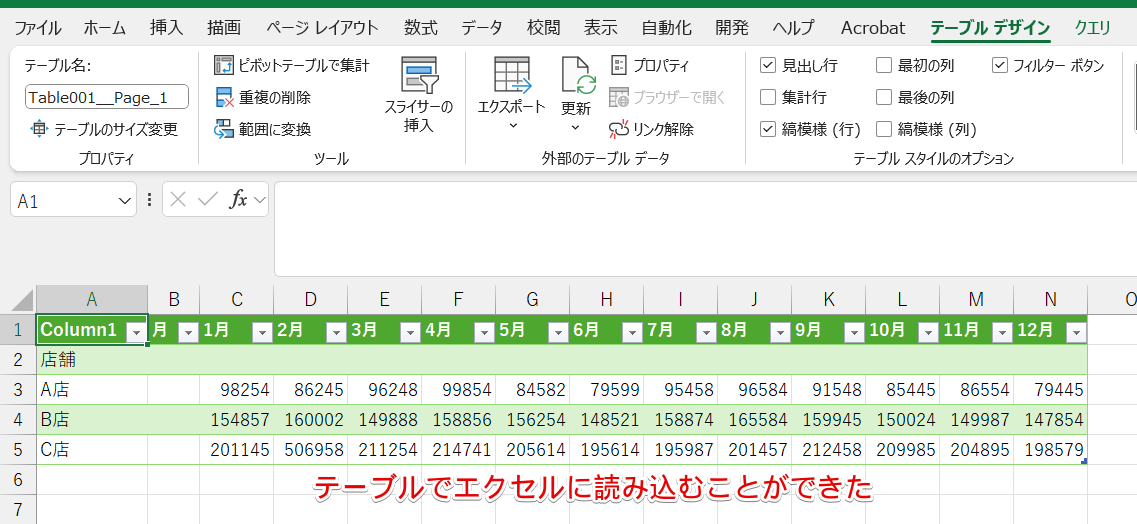This screenshot has width=1137, height=524.
Task: Click the formula bar cancel X icon
Action: point(178,199)
